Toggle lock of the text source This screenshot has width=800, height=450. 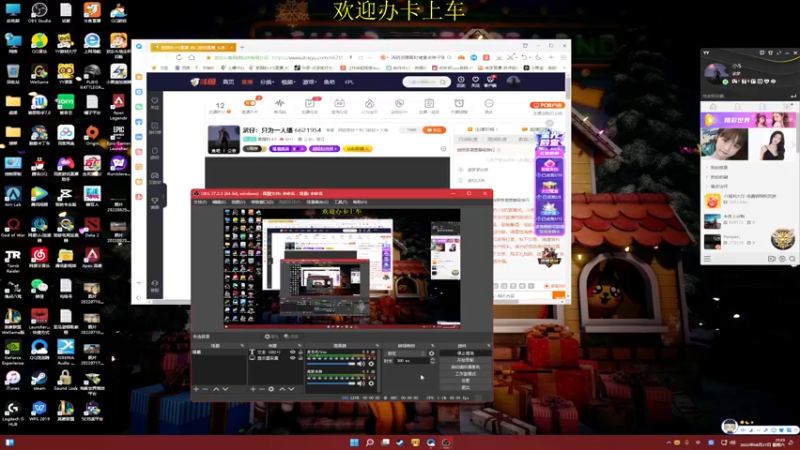point(301,352)
